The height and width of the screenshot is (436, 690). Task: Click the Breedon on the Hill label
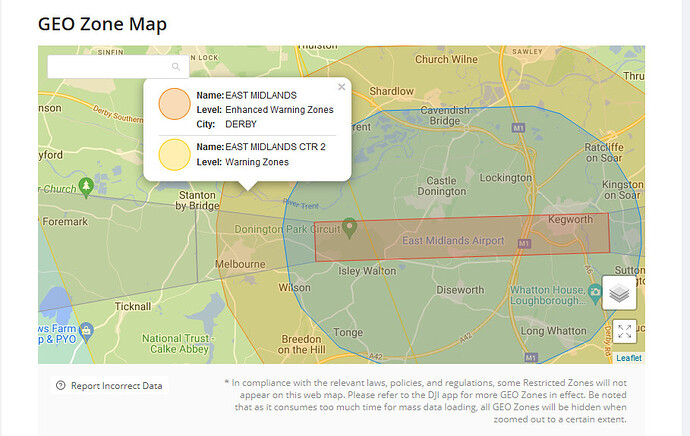[x=302, y=344]
